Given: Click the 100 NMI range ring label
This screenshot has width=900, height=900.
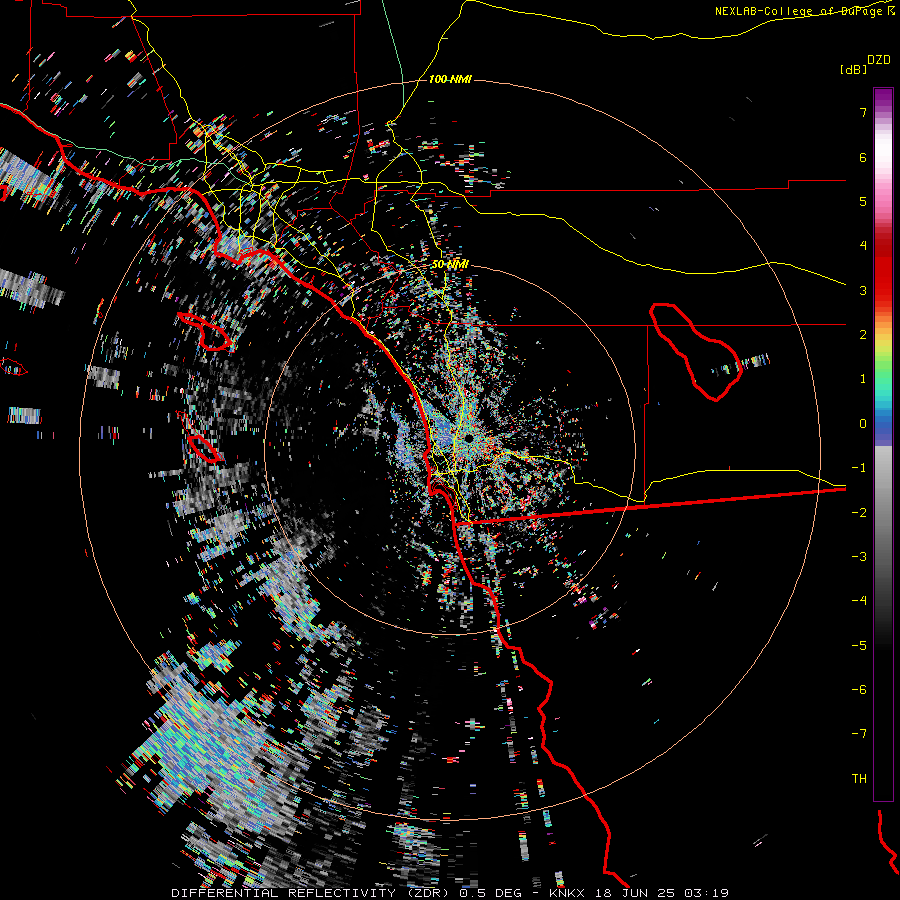Looking at the screenshot, I should click(451, 79).
